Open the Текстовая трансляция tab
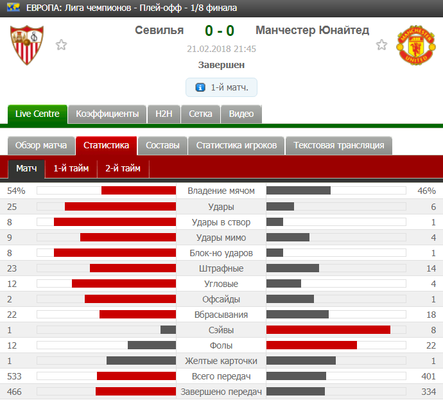 [339, 146]
